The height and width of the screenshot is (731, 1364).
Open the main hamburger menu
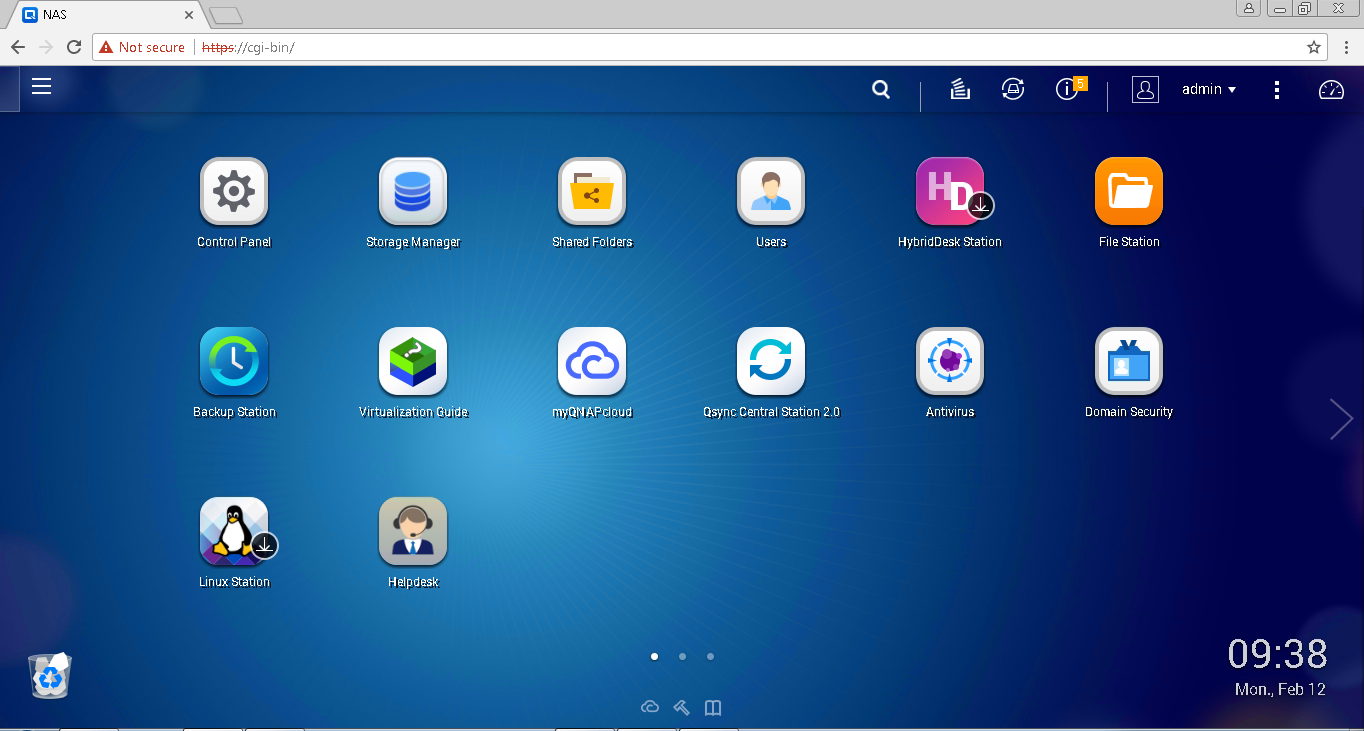[x=41, y=86]
